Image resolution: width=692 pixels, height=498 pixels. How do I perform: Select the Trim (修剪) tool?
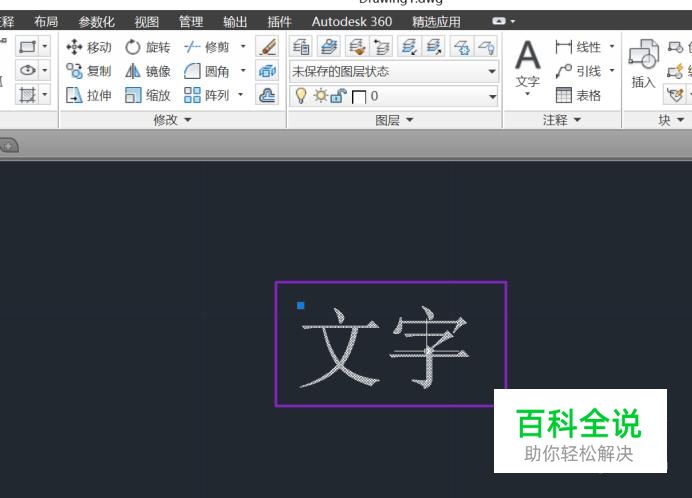(207, 47)
